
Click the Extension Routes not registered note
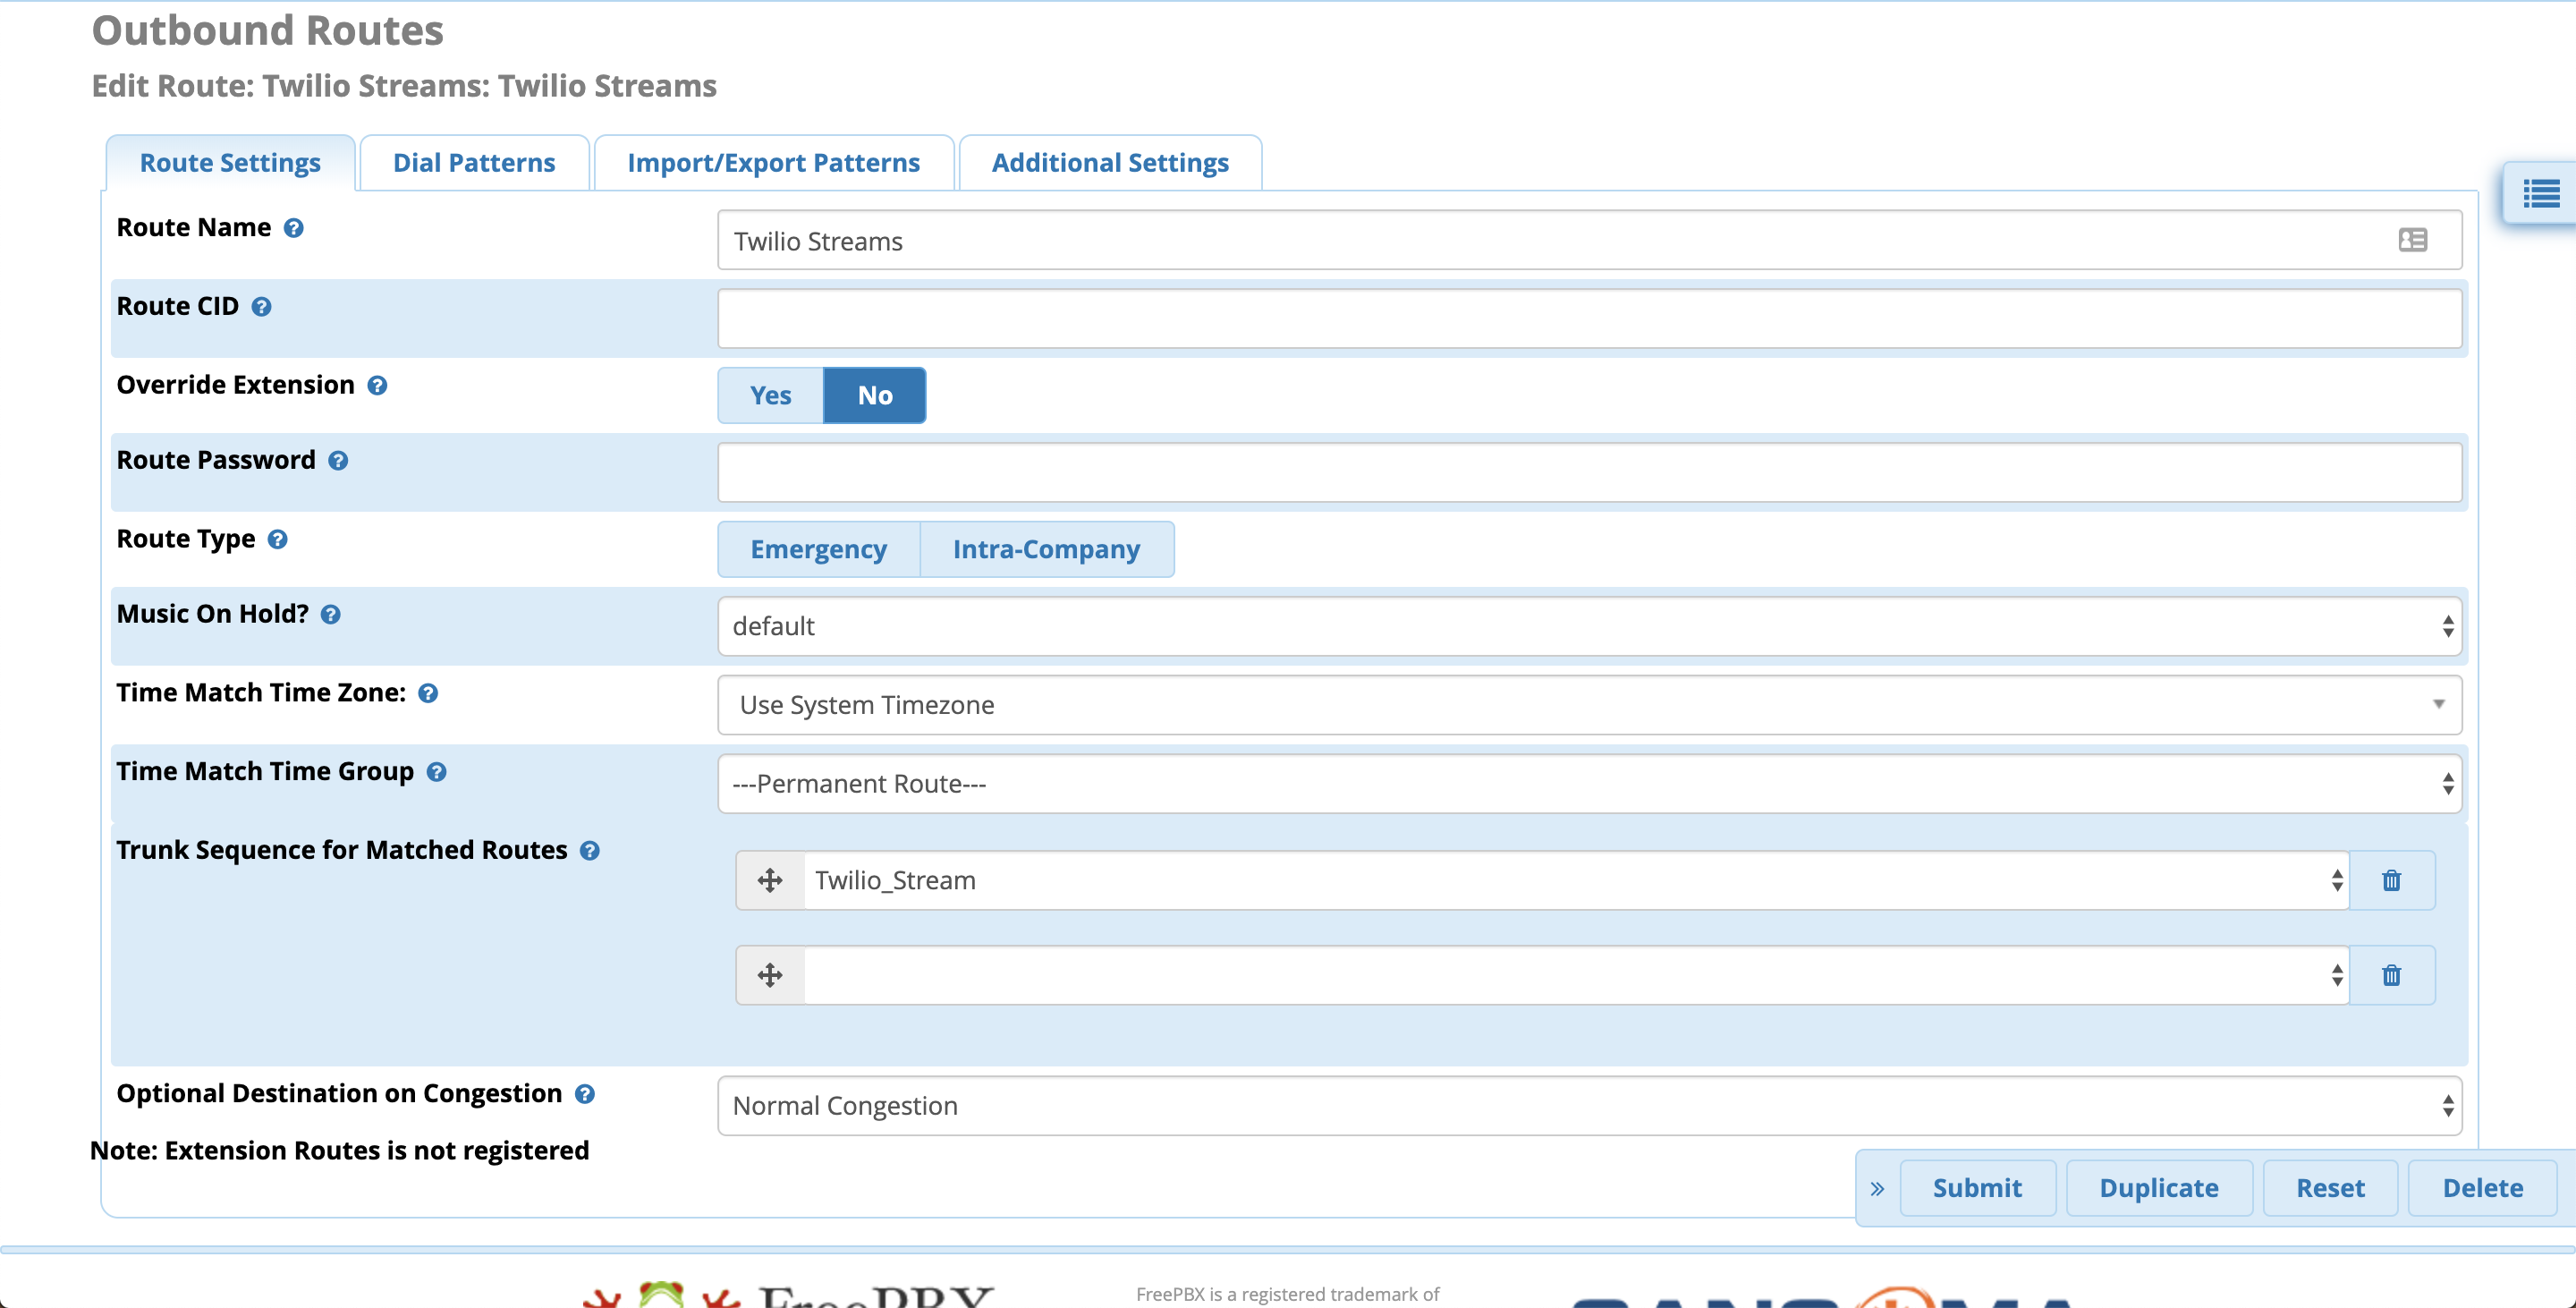pos(339,1151)
